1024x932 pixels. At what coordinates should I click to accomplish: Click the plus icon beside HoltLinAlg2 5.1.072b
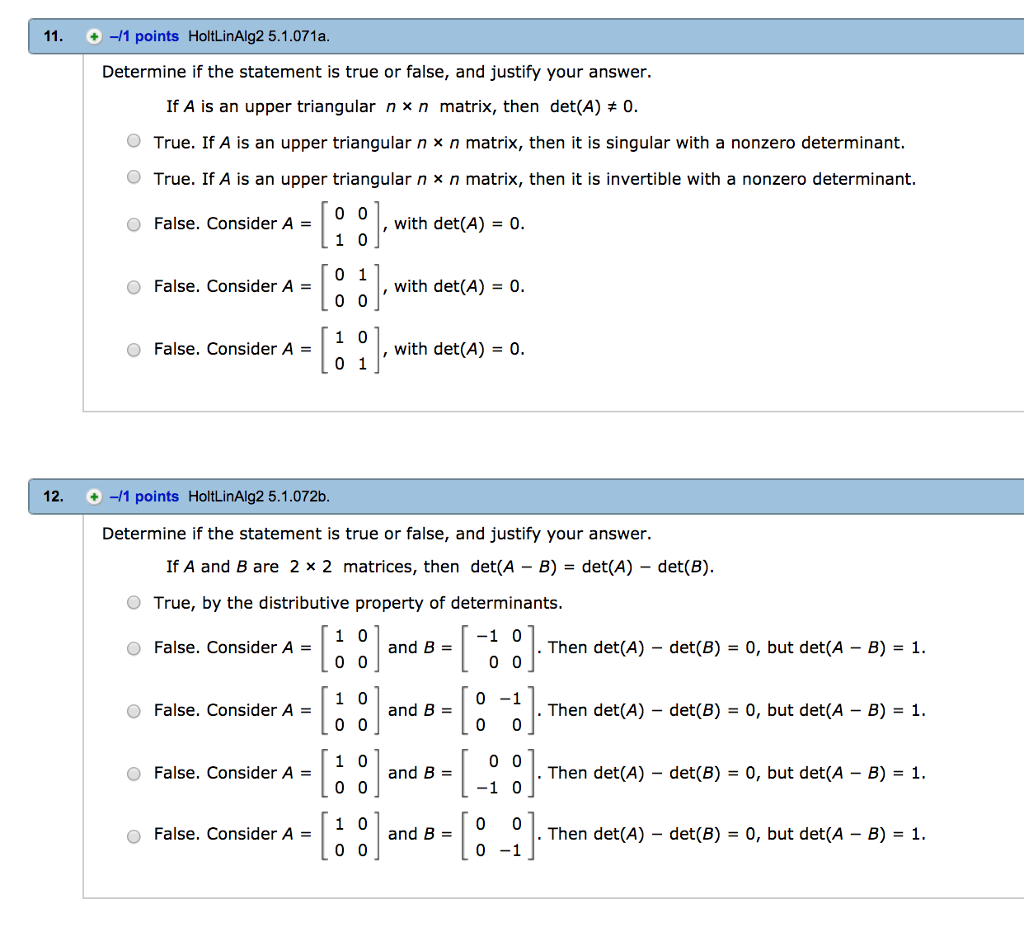click(x=92, y=496)
